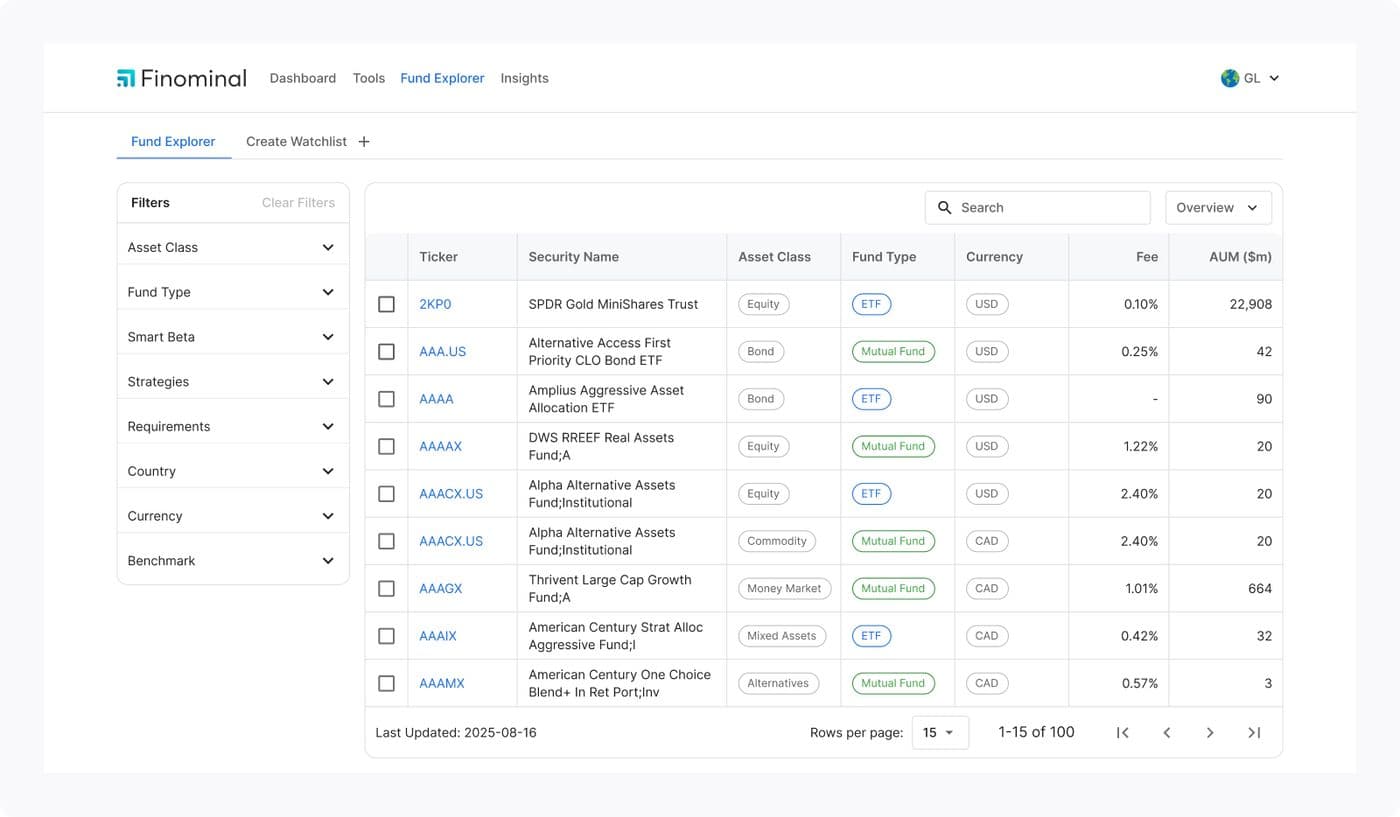Image resolution: width=1400 pixels, height=817 pixels.
Task: Tick the AAAIX row checkbox
Action: pyautogui.click(x=386, y=636)
